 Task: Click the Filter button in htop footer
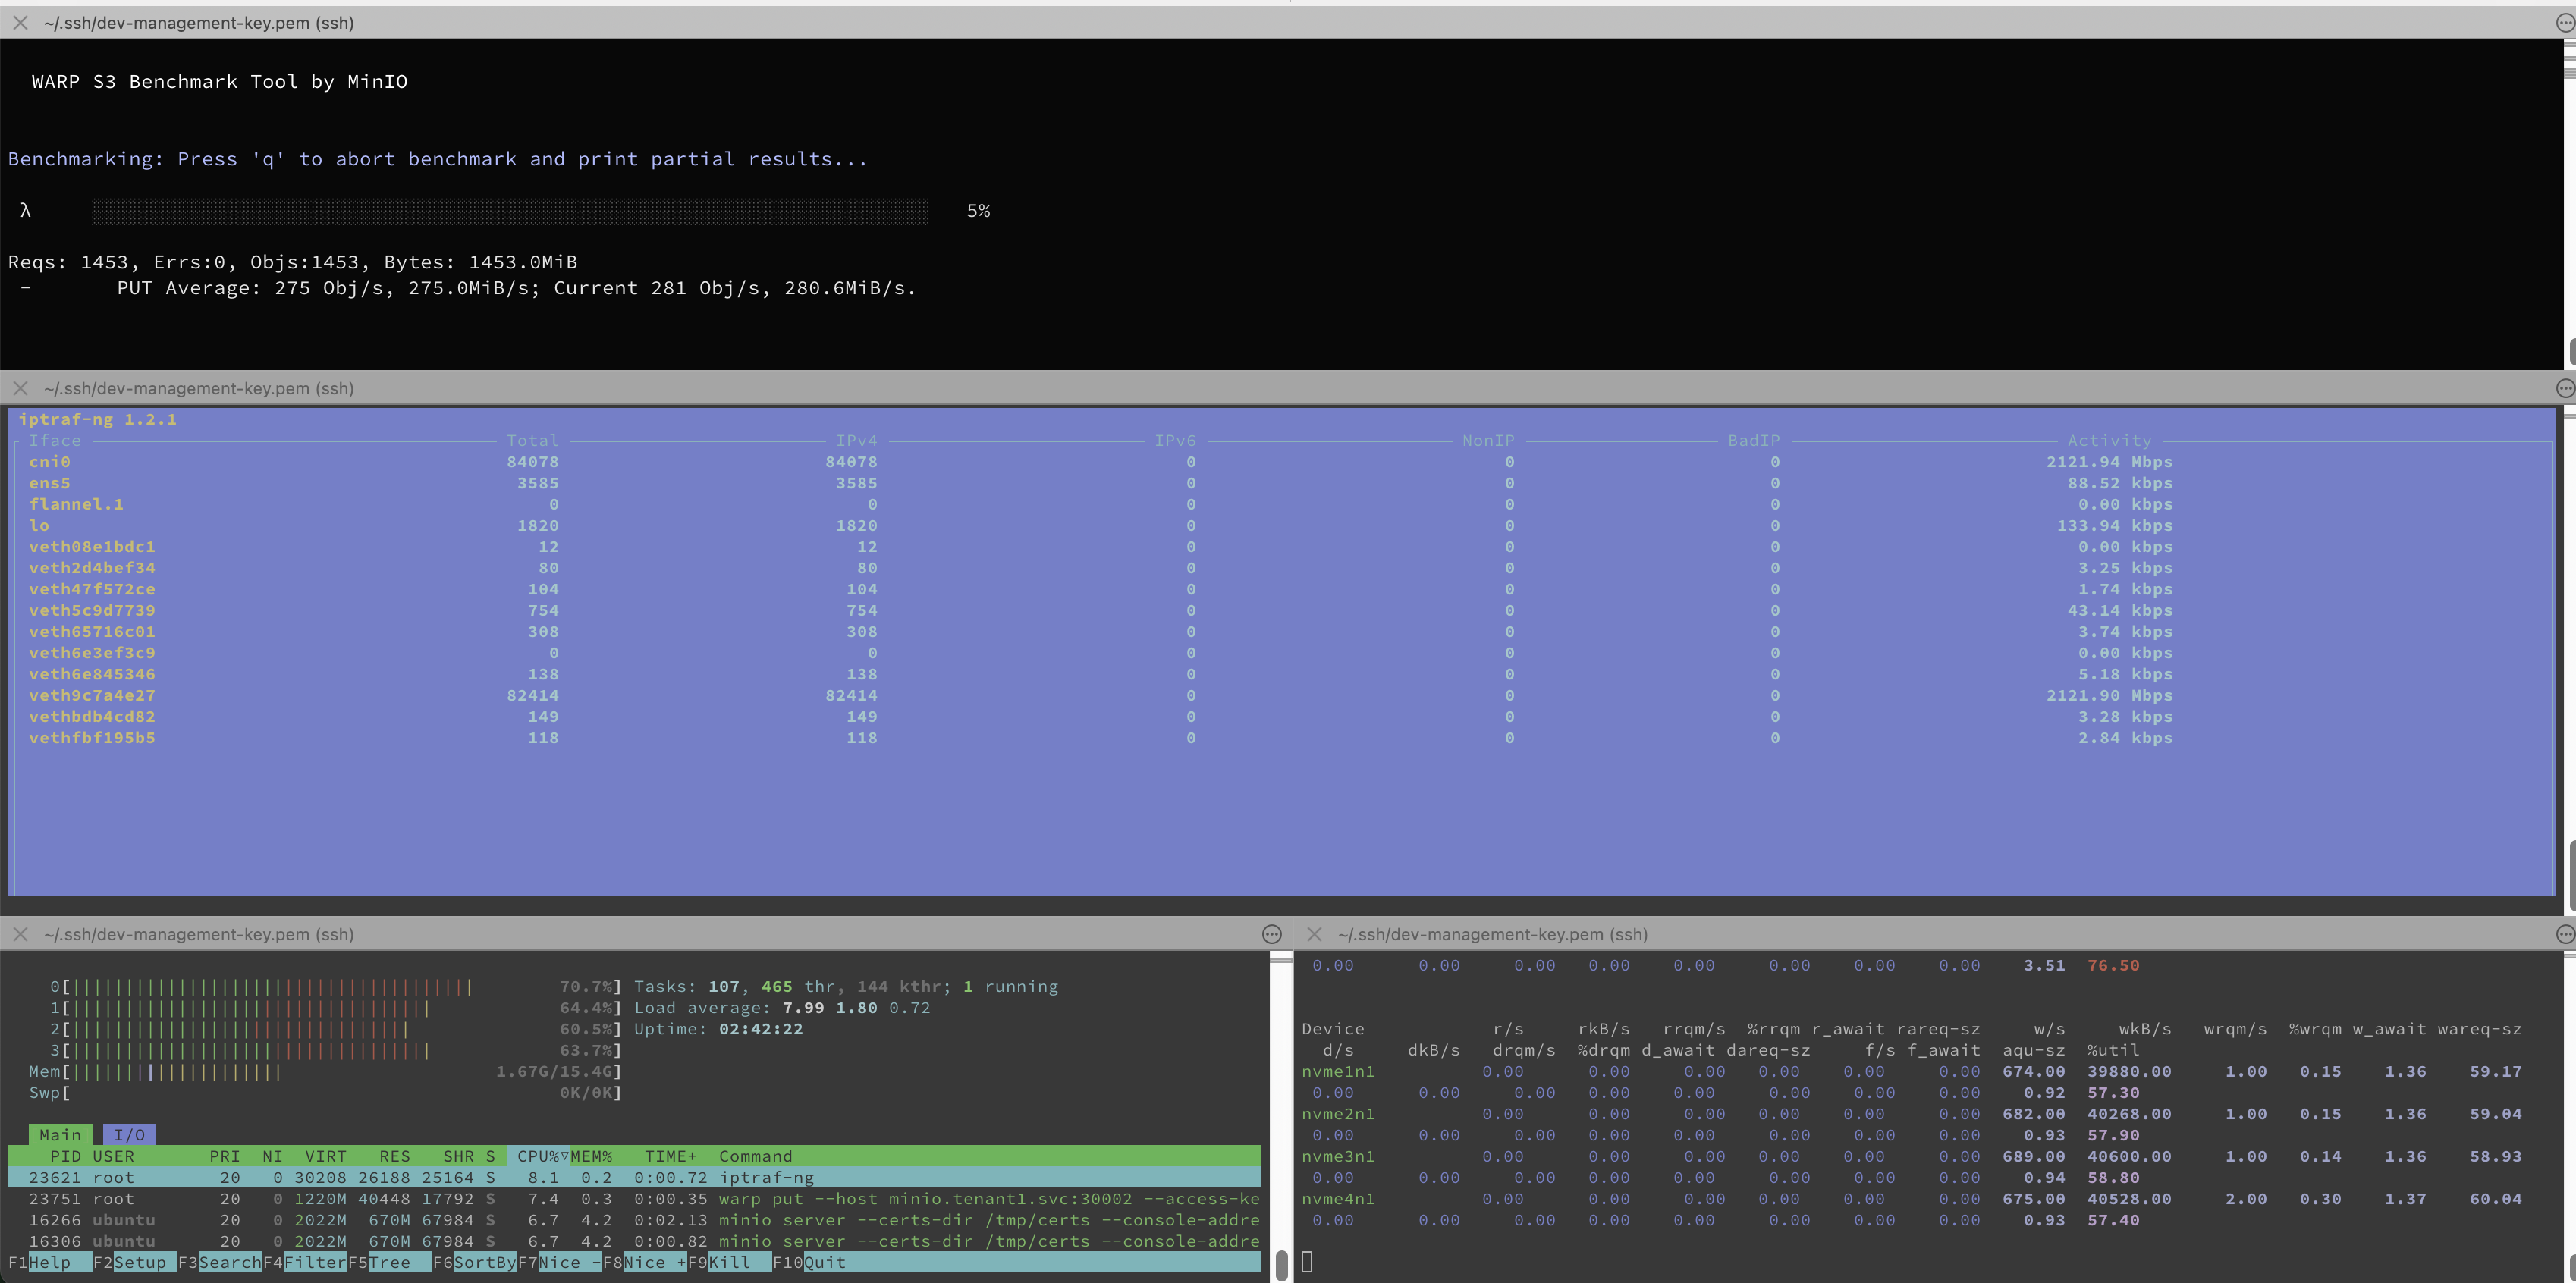[314, 1262]
